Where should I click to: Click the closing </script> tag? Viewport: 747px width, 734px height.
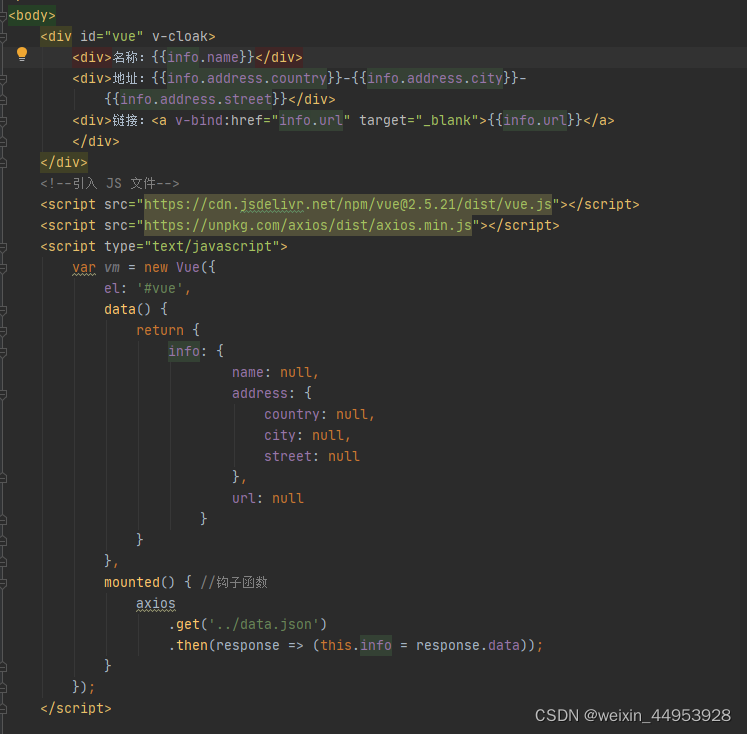click(76, 709)
